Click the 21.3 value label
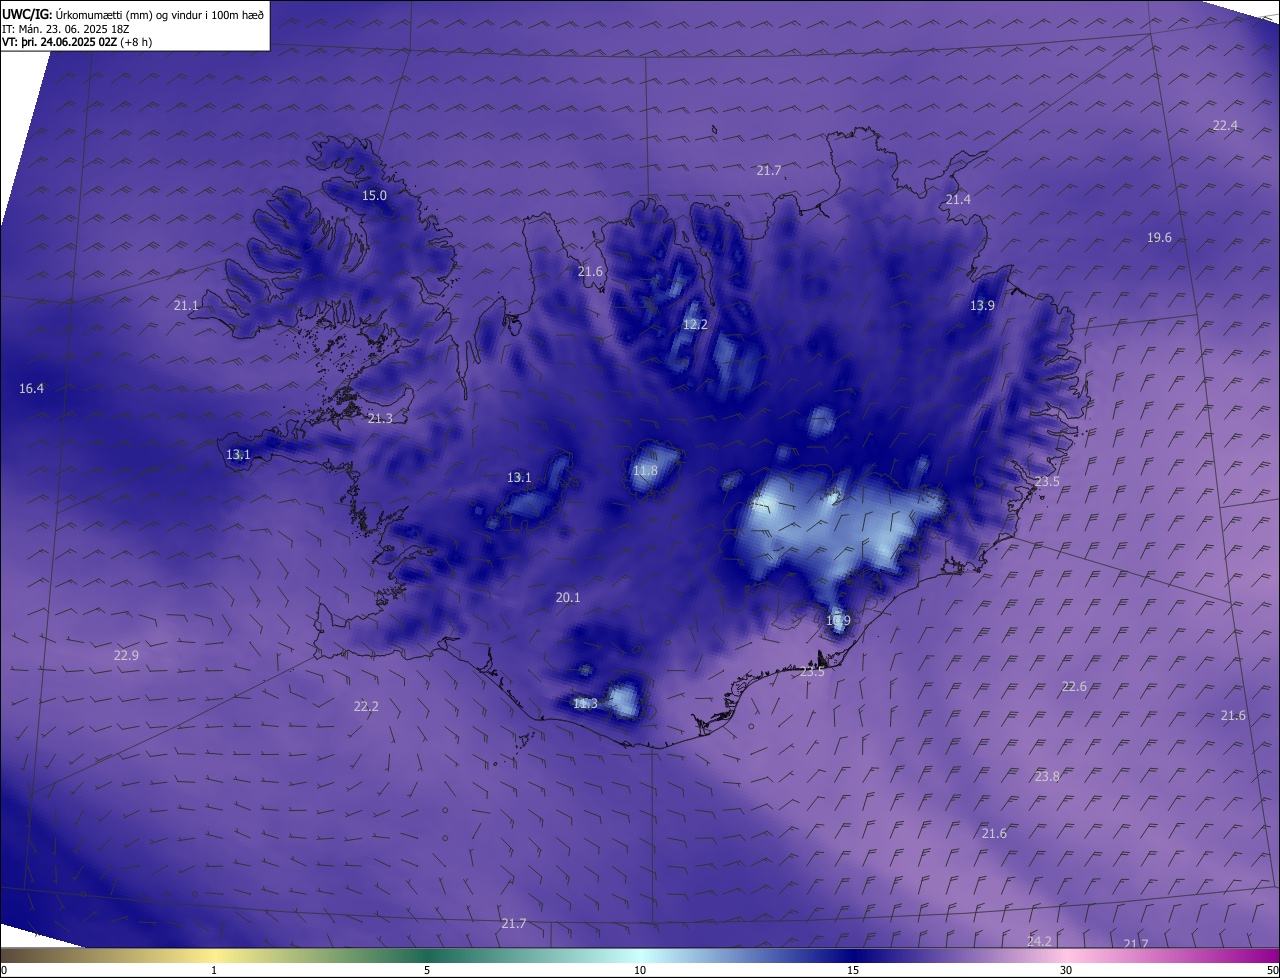The image size is (1280, 978). [380, 418]
